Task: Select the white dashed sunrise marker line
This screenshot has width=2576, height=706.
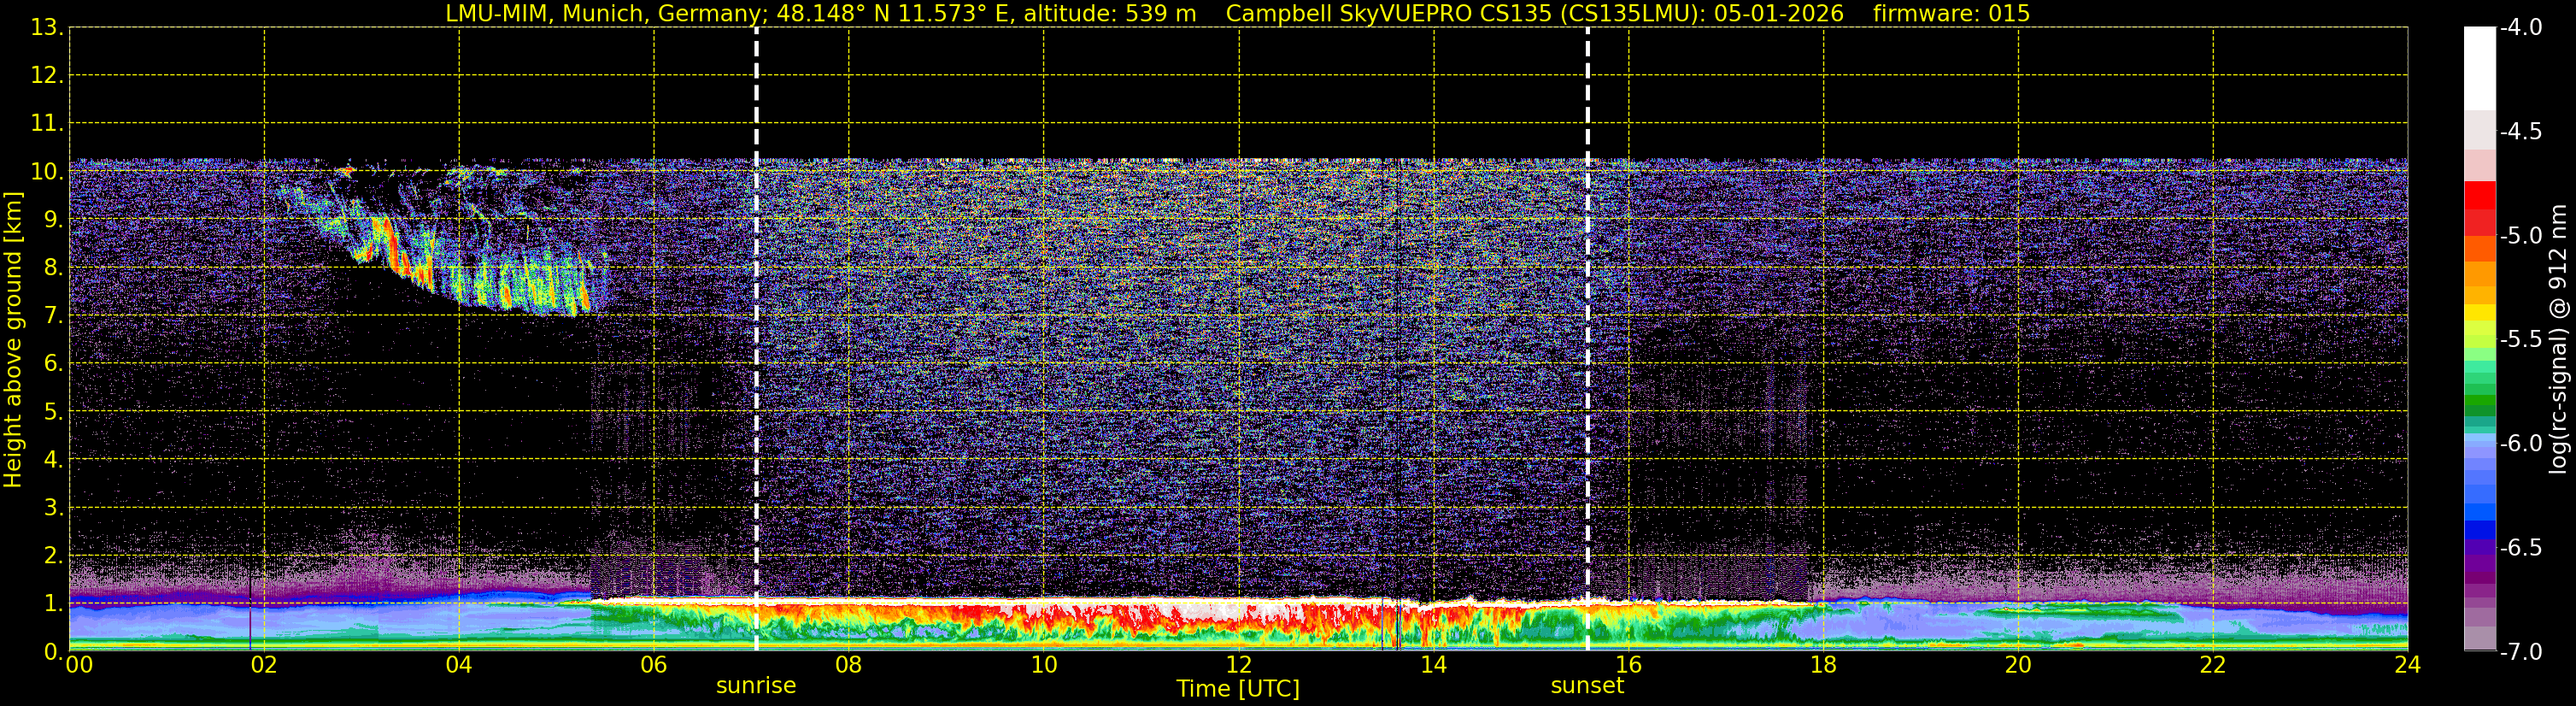Action: click(756, 340)
